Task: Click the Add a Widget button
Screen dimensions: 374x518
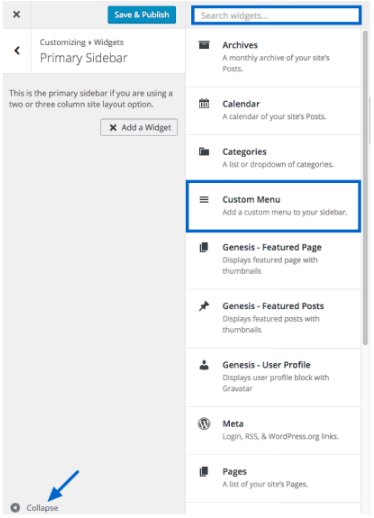Action: pyautogui.click(x=139, y=127)
